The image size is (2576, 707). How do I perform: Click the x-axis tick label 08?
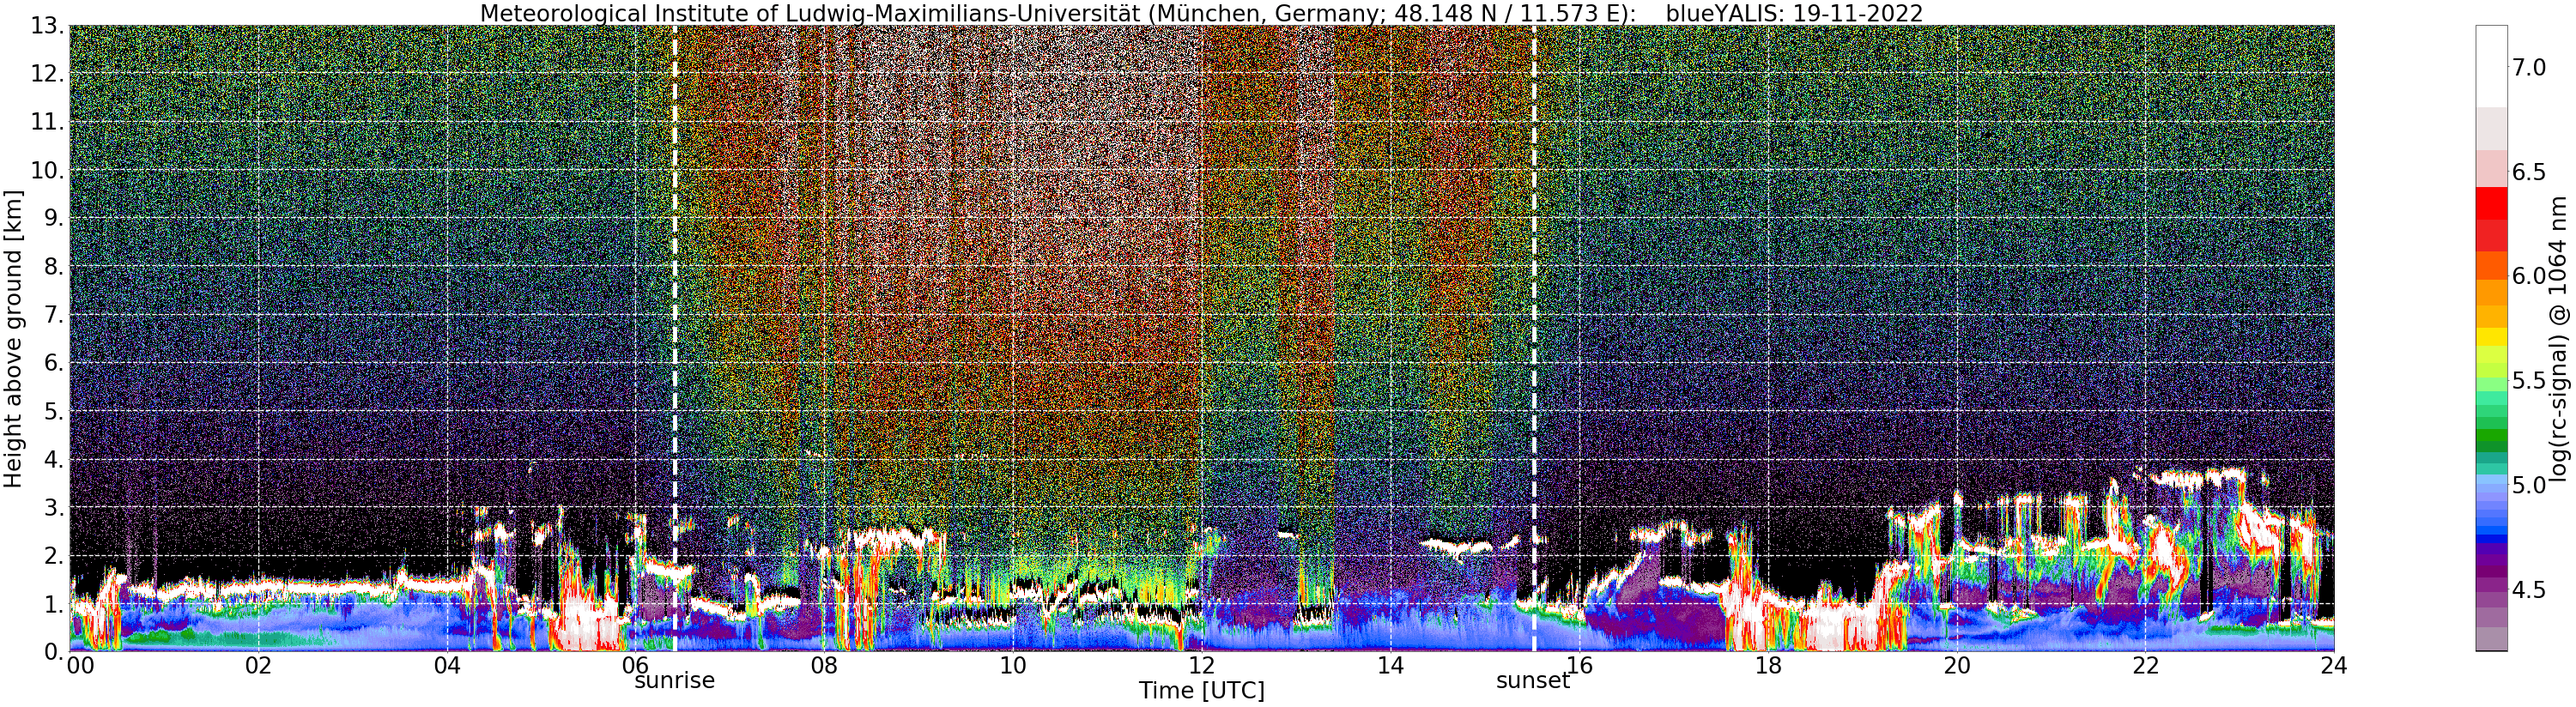(x=824, y=665)
